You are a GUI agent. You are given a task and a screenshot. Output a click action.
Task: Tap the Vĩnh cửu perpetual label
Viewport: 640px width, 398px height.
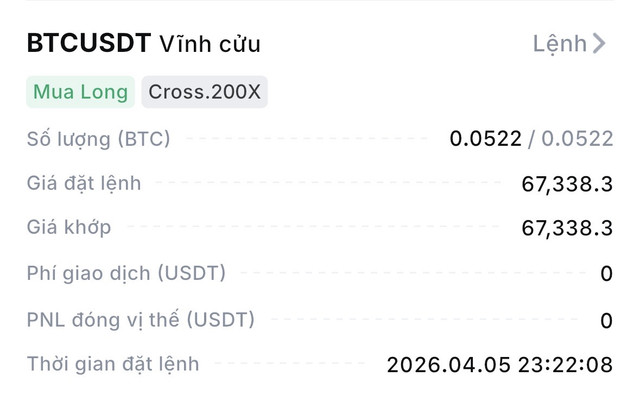click(x=210, y=44)
